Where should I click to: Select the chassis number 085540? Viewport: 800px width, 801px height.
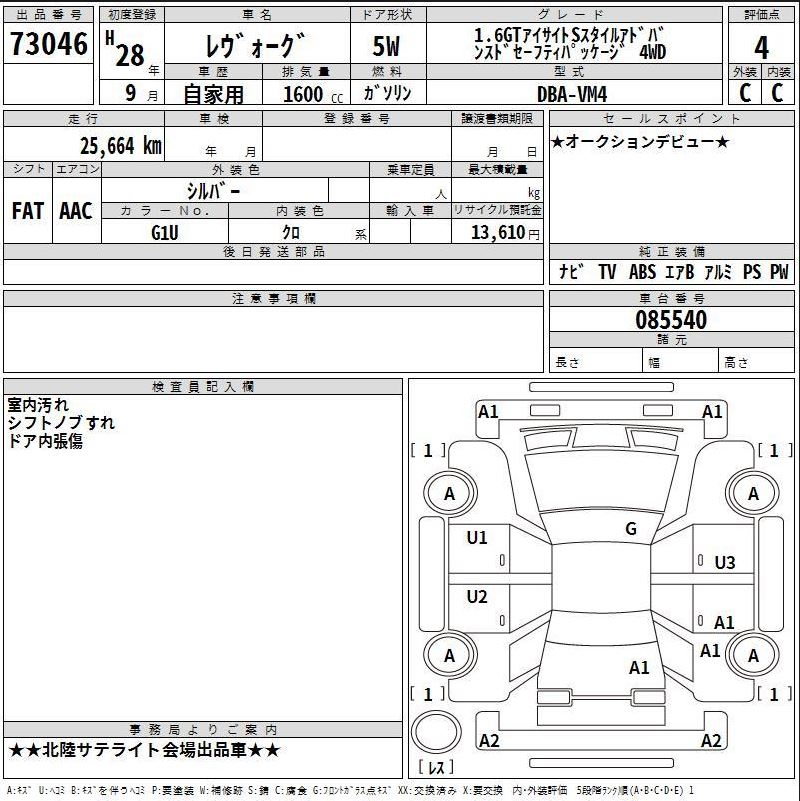(671, 320)
